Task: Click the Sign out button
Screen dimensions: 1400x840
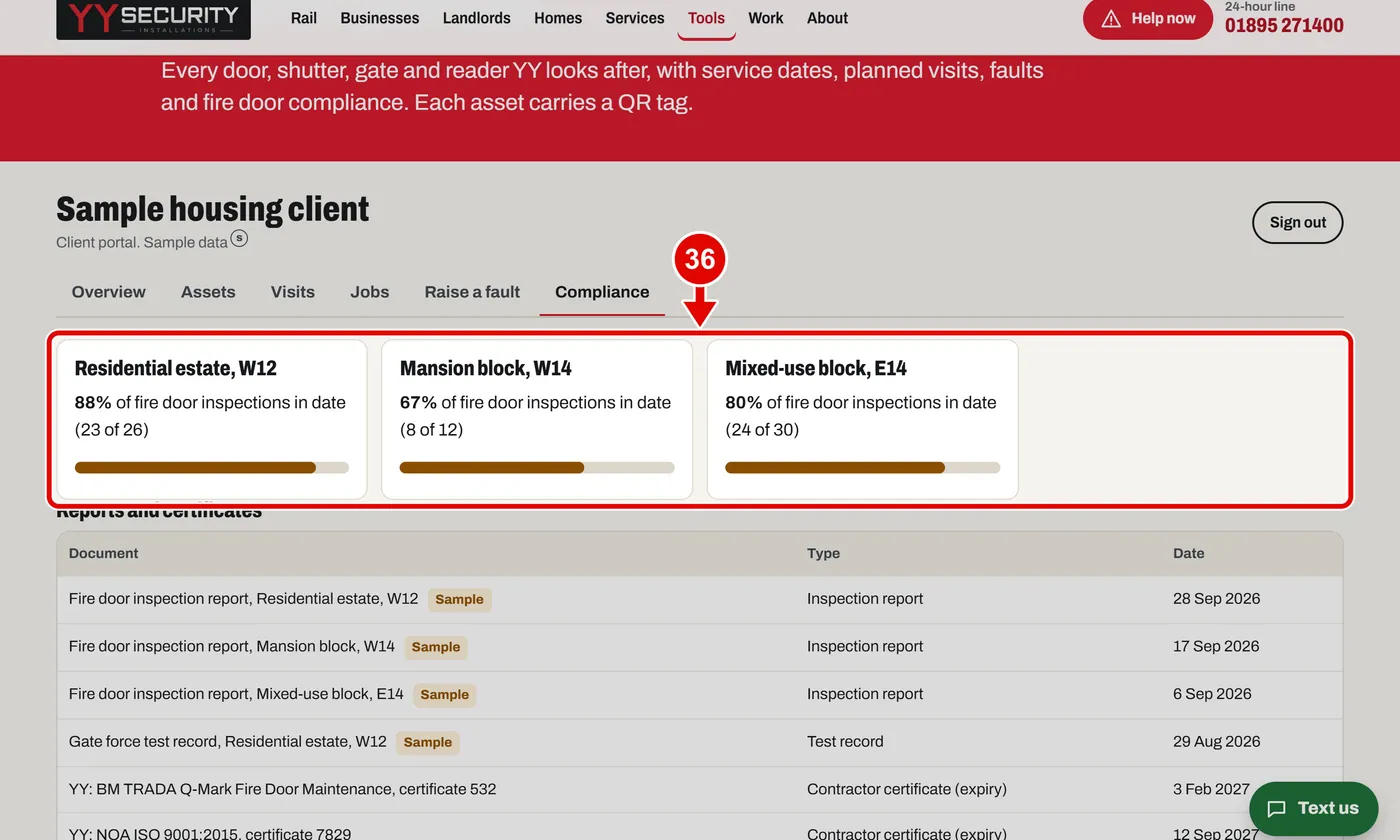Action: point(1298,222)
